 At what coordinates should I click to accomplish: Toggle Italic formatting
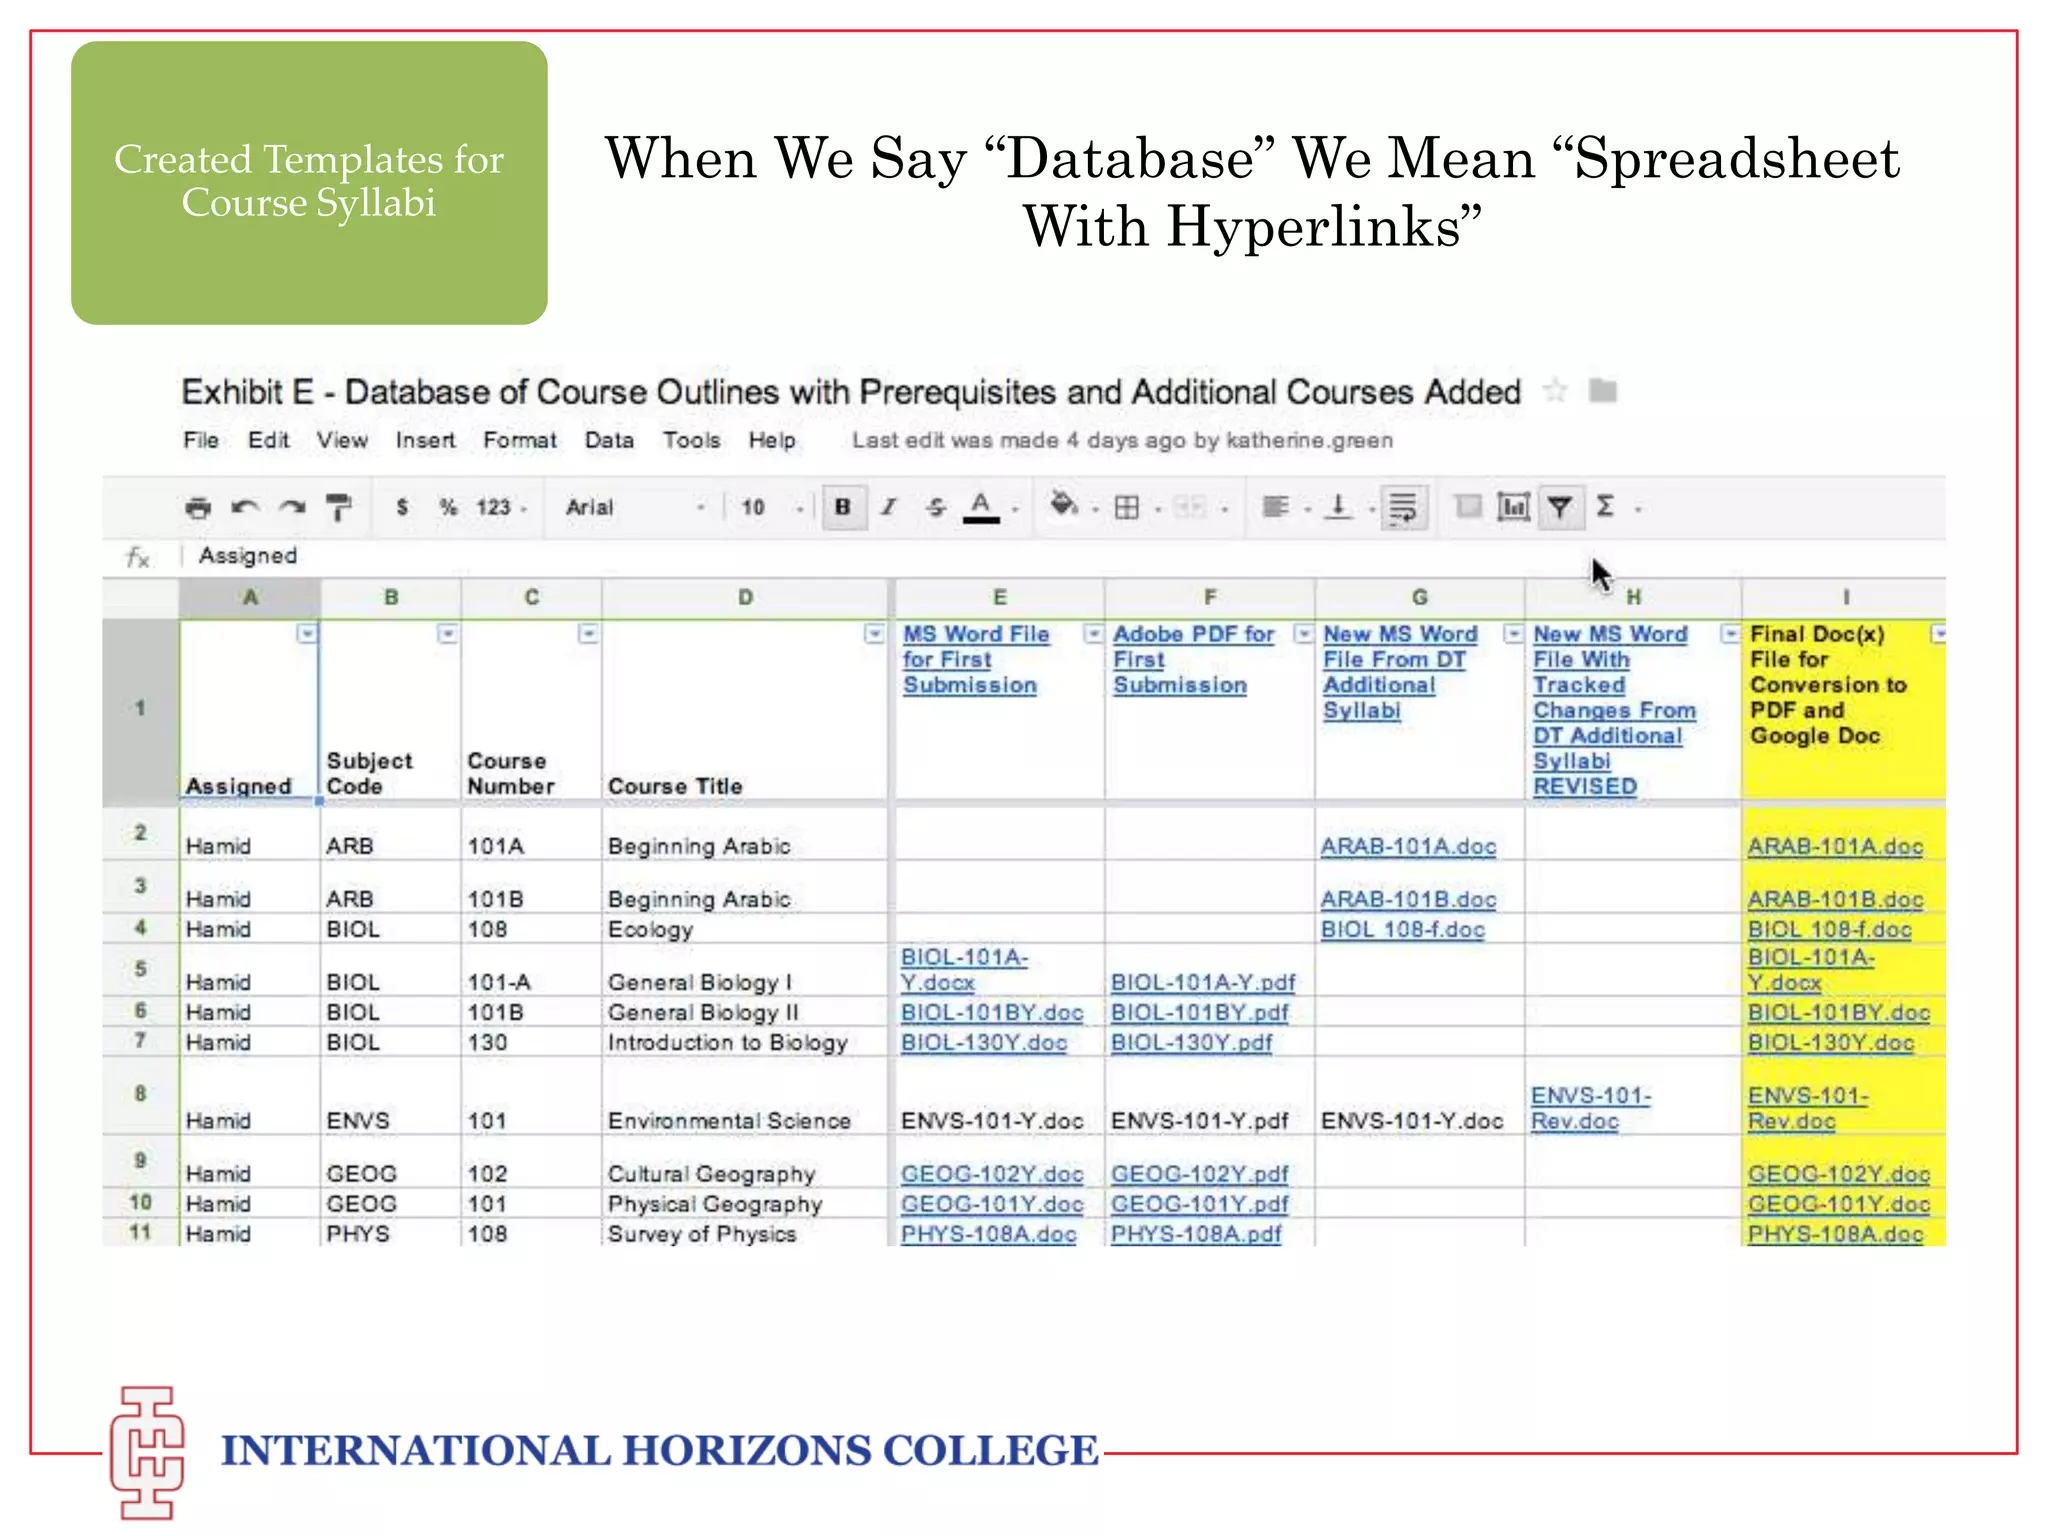click(888, 507)
